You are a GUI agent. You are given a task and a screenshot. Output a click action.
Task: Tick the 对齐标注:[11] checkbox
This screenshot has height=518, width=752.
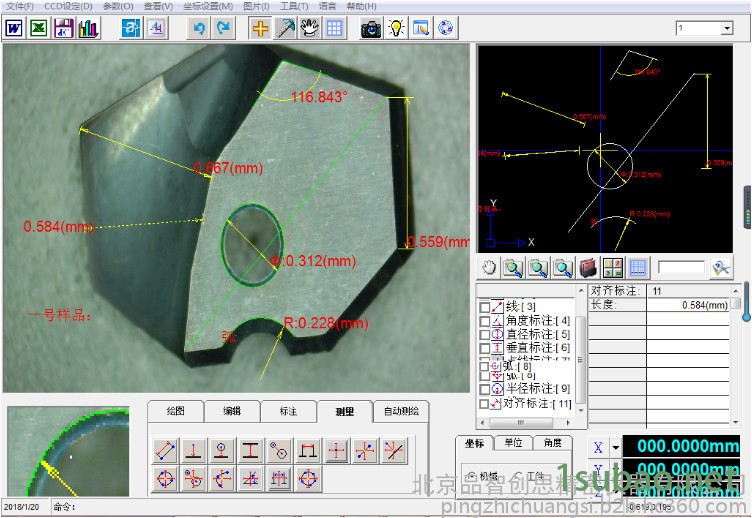click(485, 404)
